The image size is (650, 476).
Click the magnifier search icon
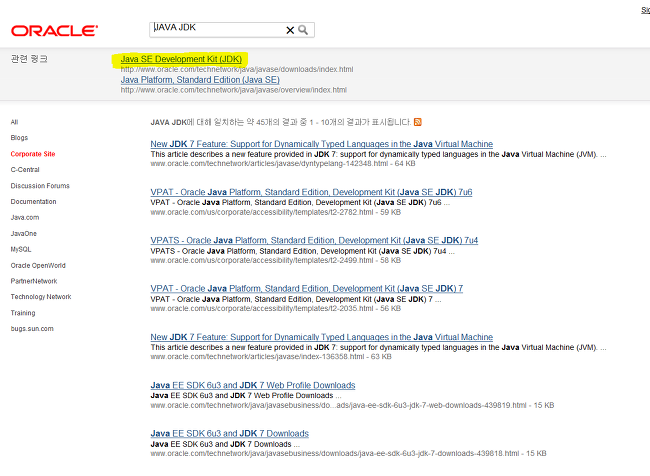click(x=303, y=30)
